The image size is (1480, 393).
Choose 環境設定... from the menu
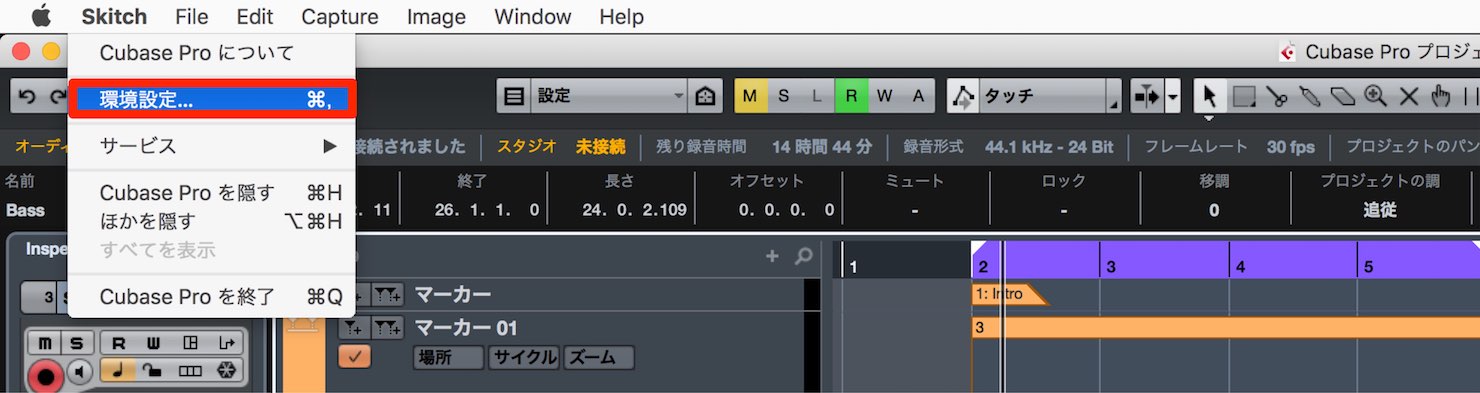click(211, 99)
